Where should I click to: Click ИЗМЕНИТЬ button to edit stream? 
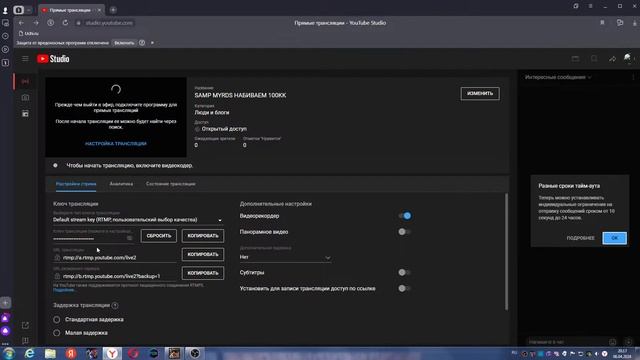click(480, 93)
